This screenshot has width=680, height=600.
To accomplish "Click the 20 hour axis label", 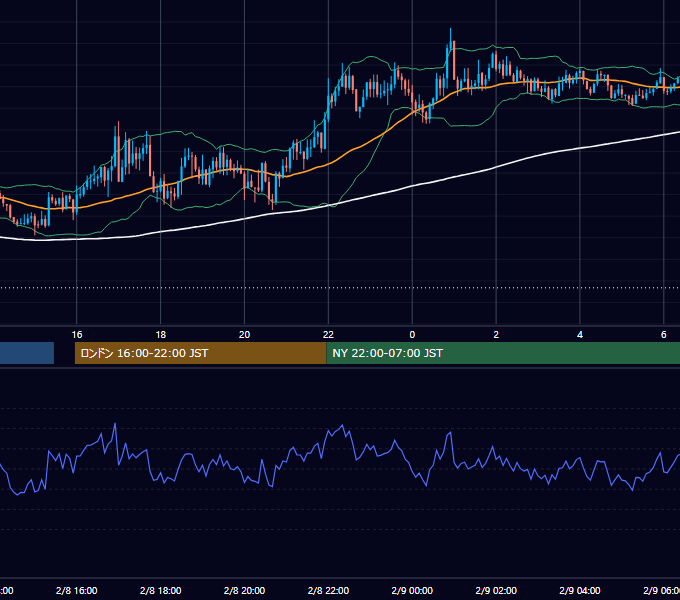I will tap(244, 335).
